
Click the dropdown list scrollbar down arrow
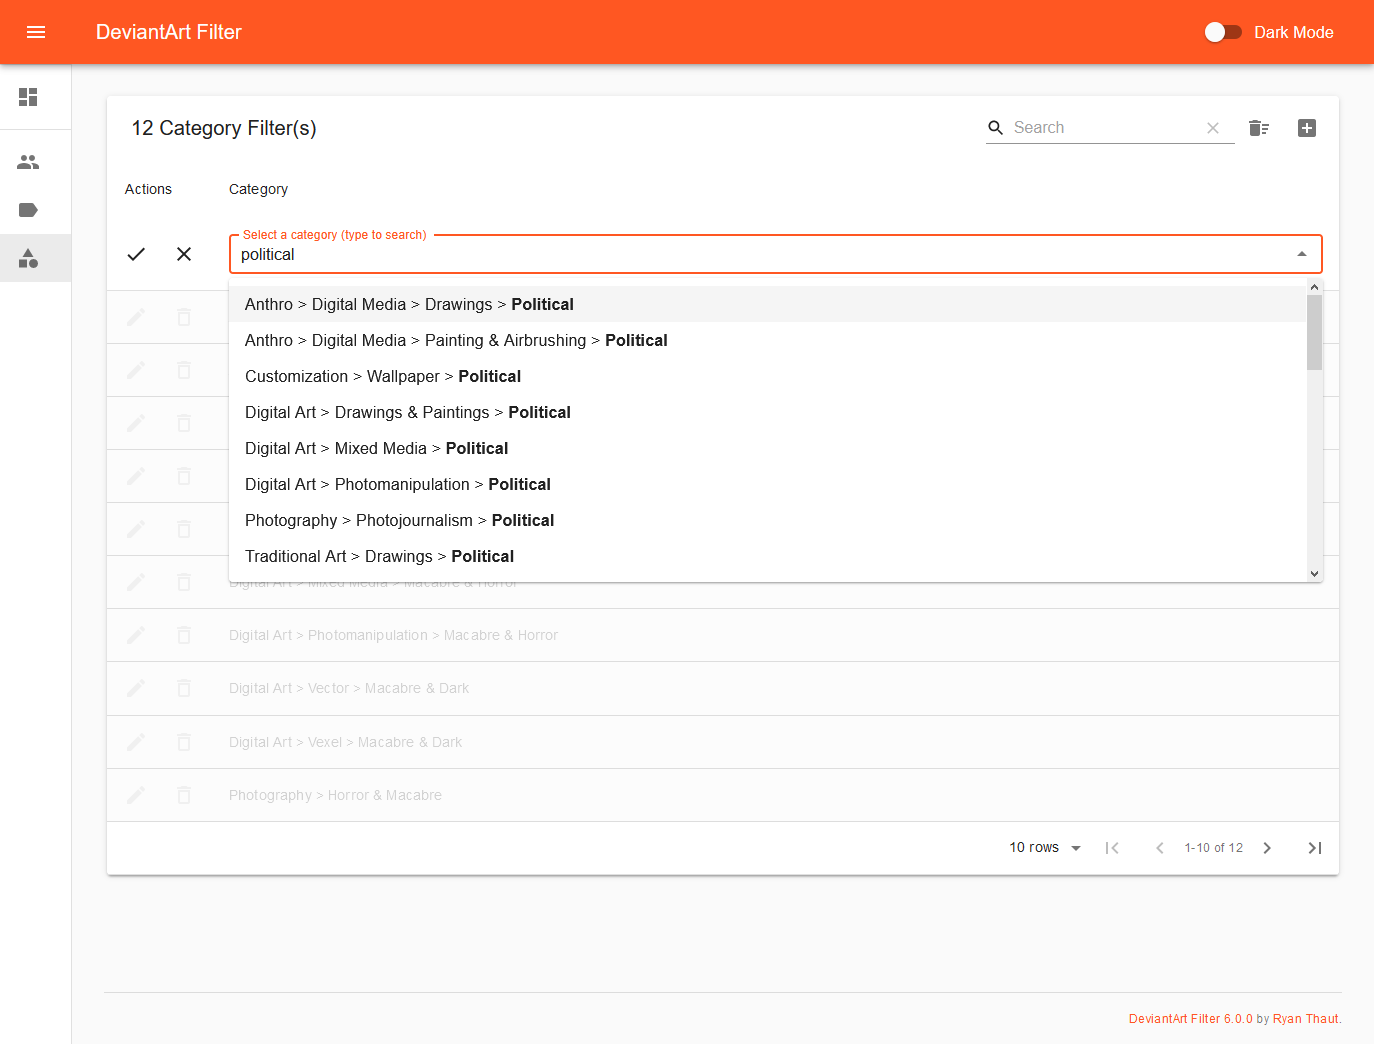(x=1314, y=574)
